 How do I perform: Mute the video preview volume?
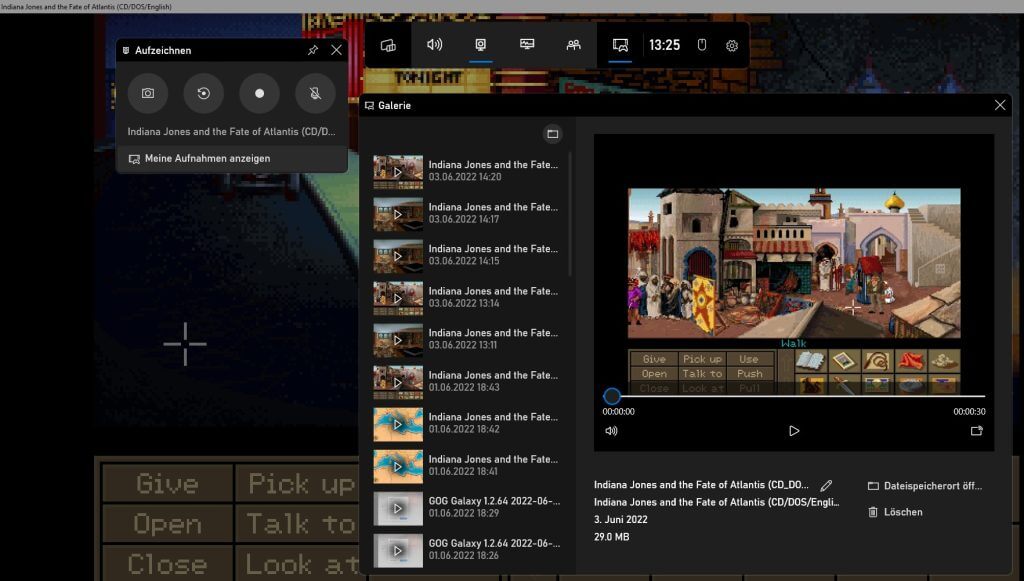click(x=611, y=431)
